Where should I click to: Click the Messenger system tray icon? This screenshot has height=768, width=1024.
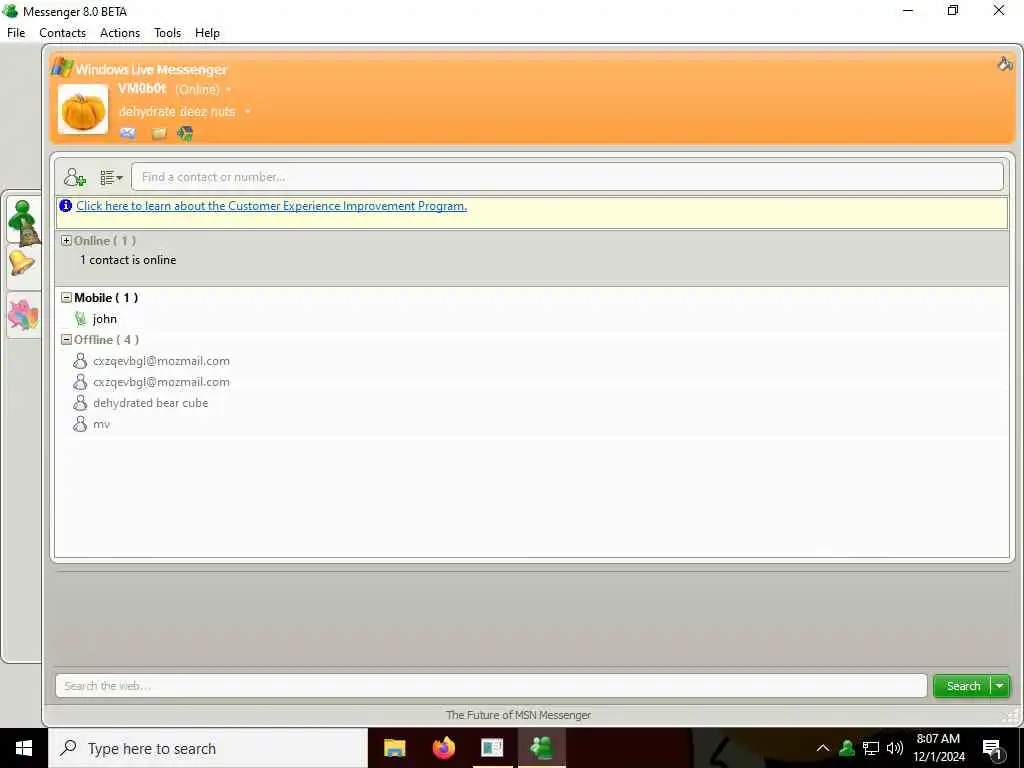pos(847,748)
